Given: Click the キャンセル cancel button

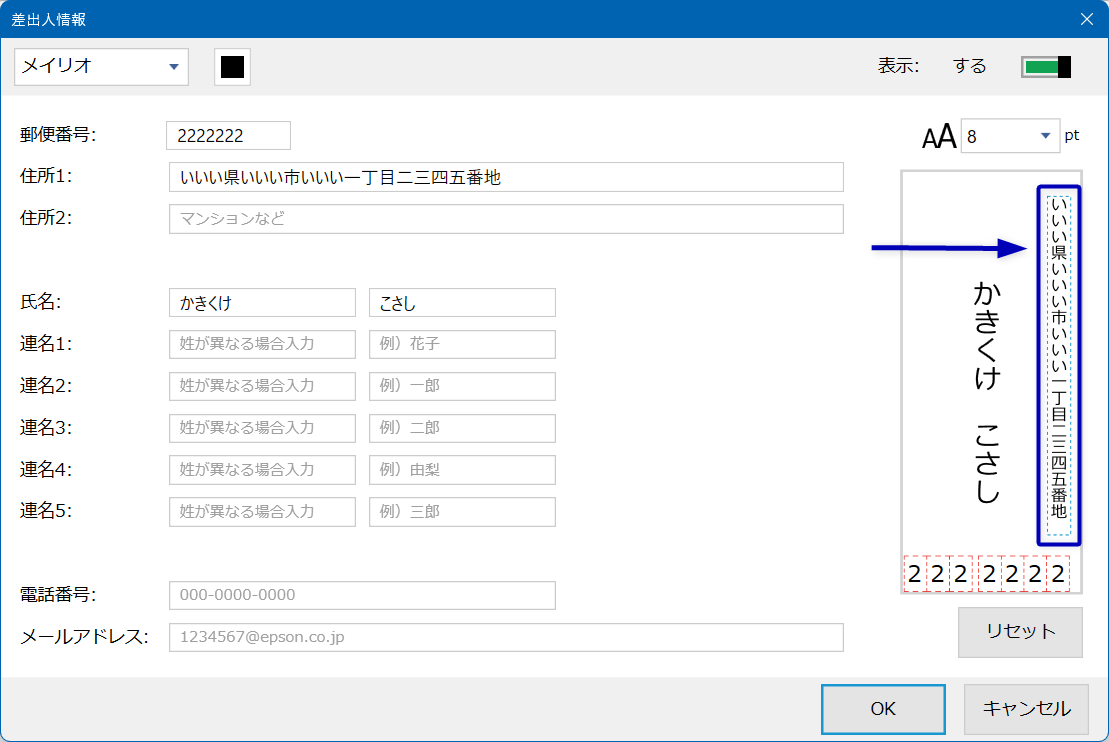Looking at the screenshot, I should click(1026, 709).
